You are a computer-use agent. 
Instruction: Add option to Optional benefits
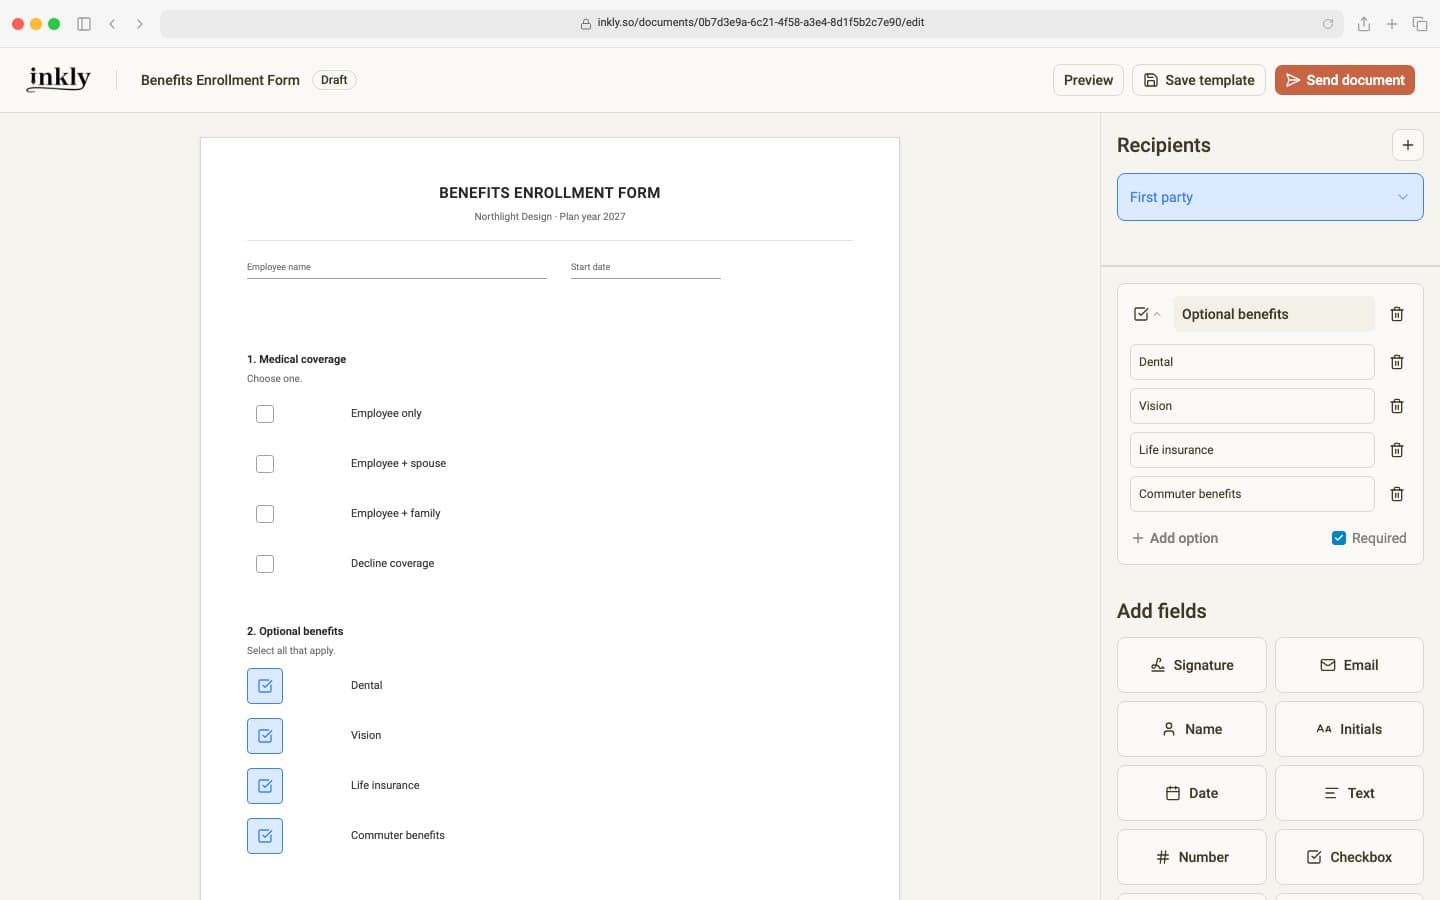pos(1175,538)
